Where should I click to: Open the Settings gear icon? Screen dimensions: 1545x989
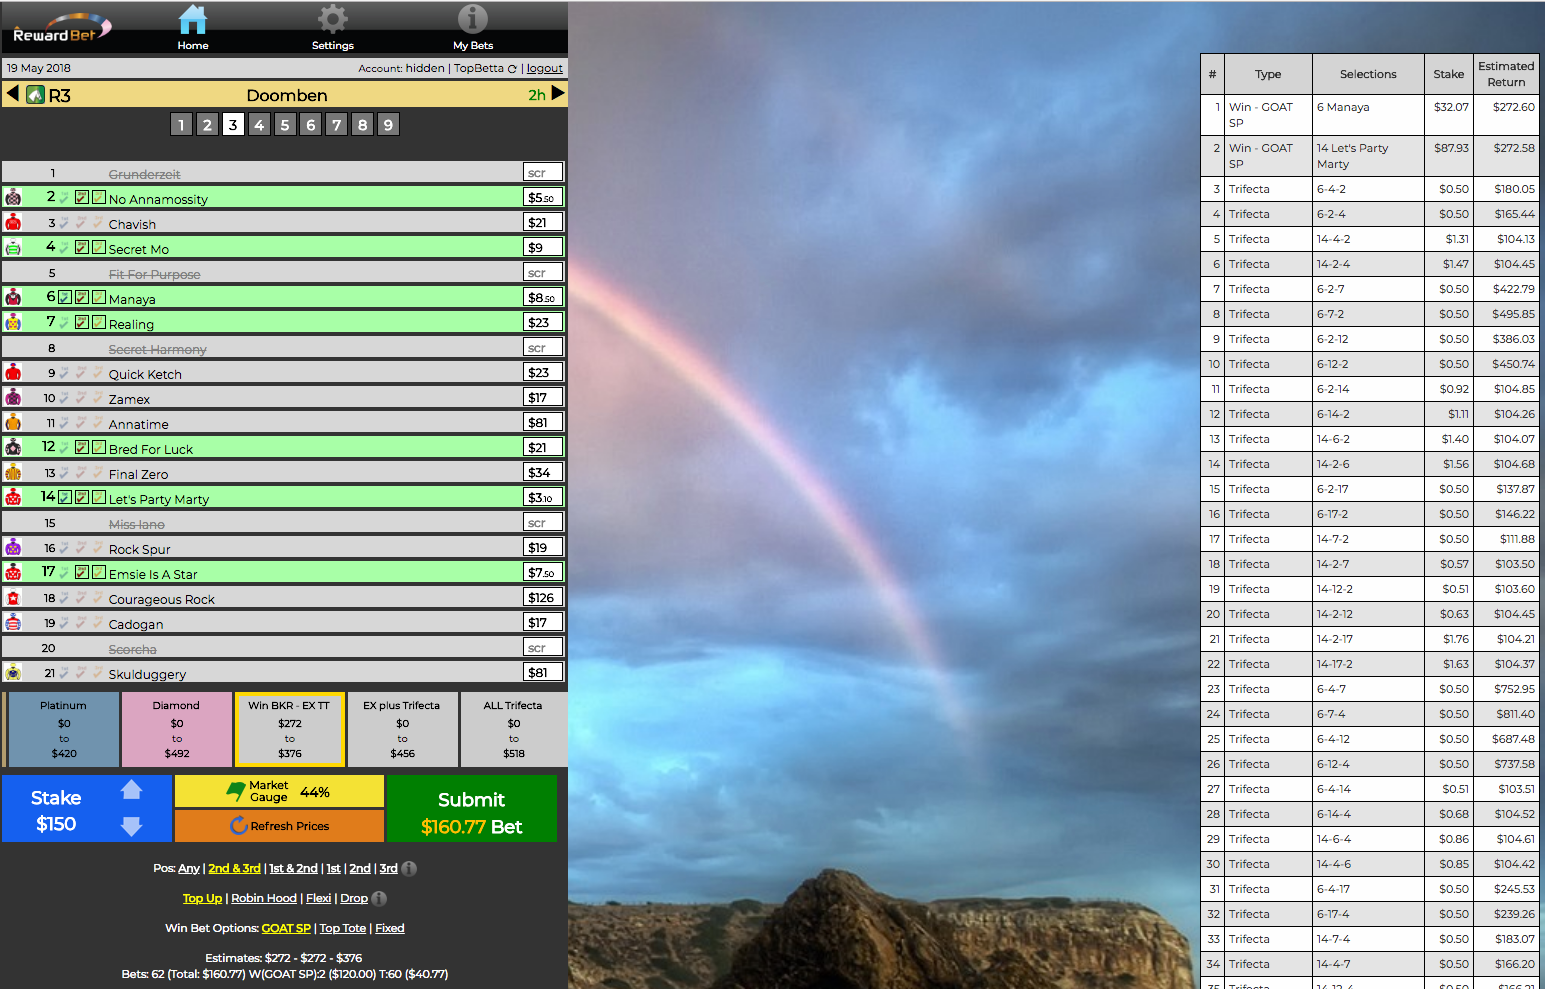332,19
